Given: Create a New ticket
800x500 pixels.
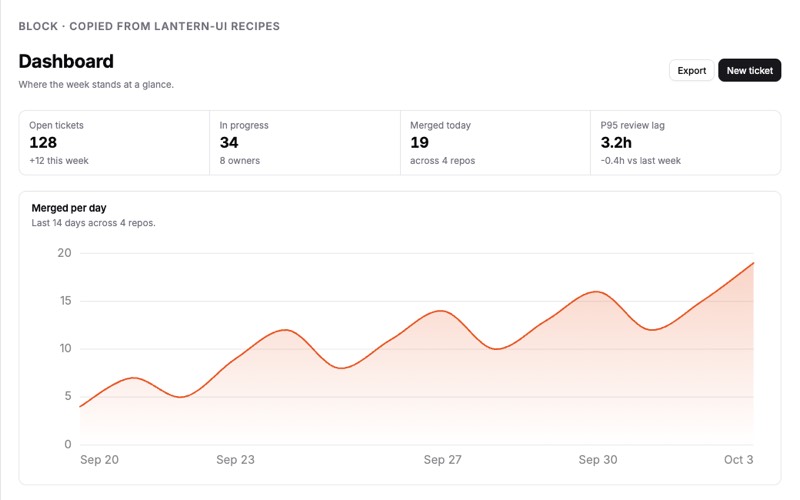Looking at the screenshot, I should 749,70.
